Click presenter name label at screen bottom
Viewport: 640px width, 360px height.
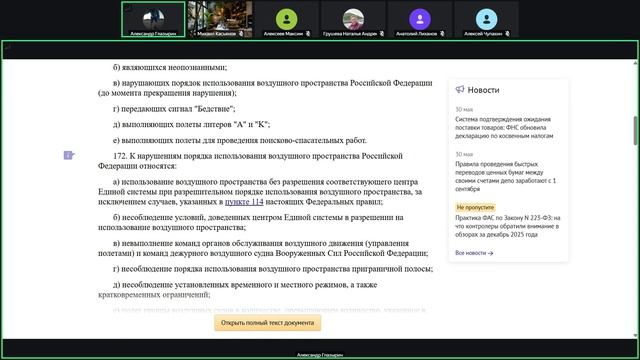point(320,355)
